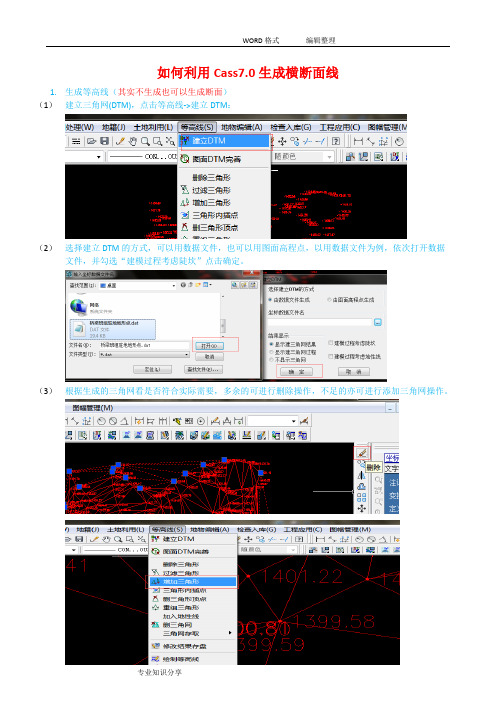Image resolution: width=496 pixels, height=702 pixels.
Task: Click the Help question icon in first toolbar
Action: point(336,141)
